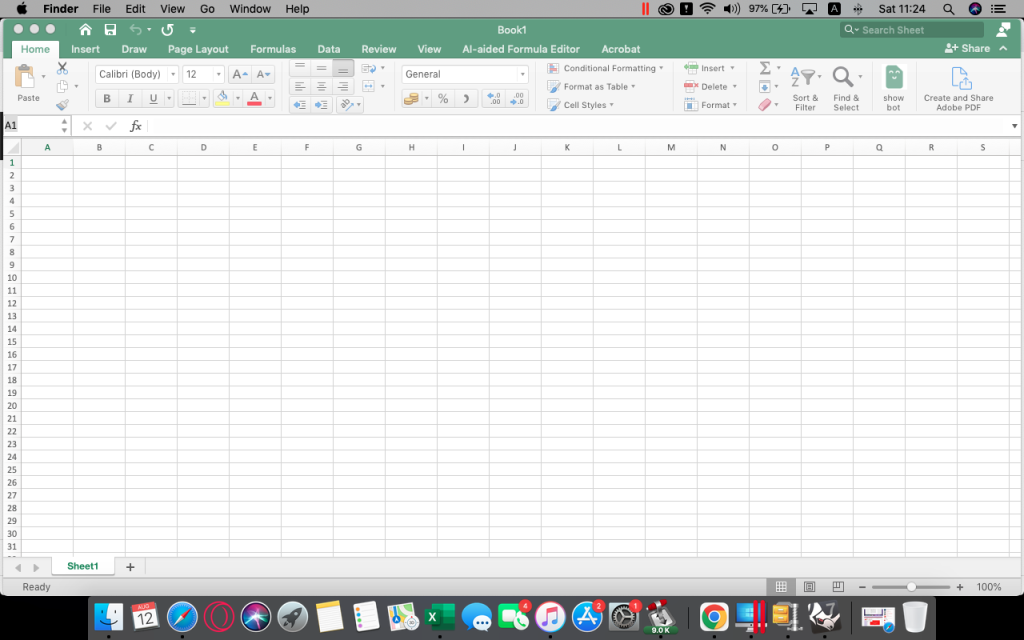Image resolution: width=1024 pixels, height=640 pixels.
Task: Click the Insert Function fx icon
Action: (135, 126)
